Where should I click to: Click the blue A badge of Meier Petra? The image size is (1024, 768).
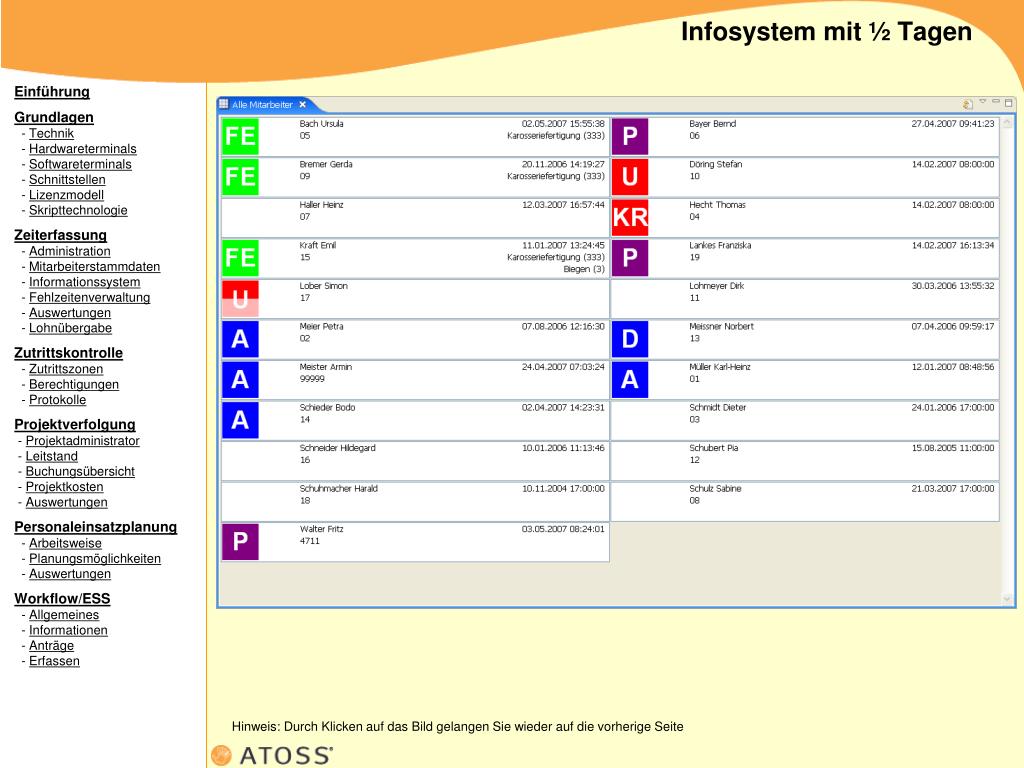[240, 339]
